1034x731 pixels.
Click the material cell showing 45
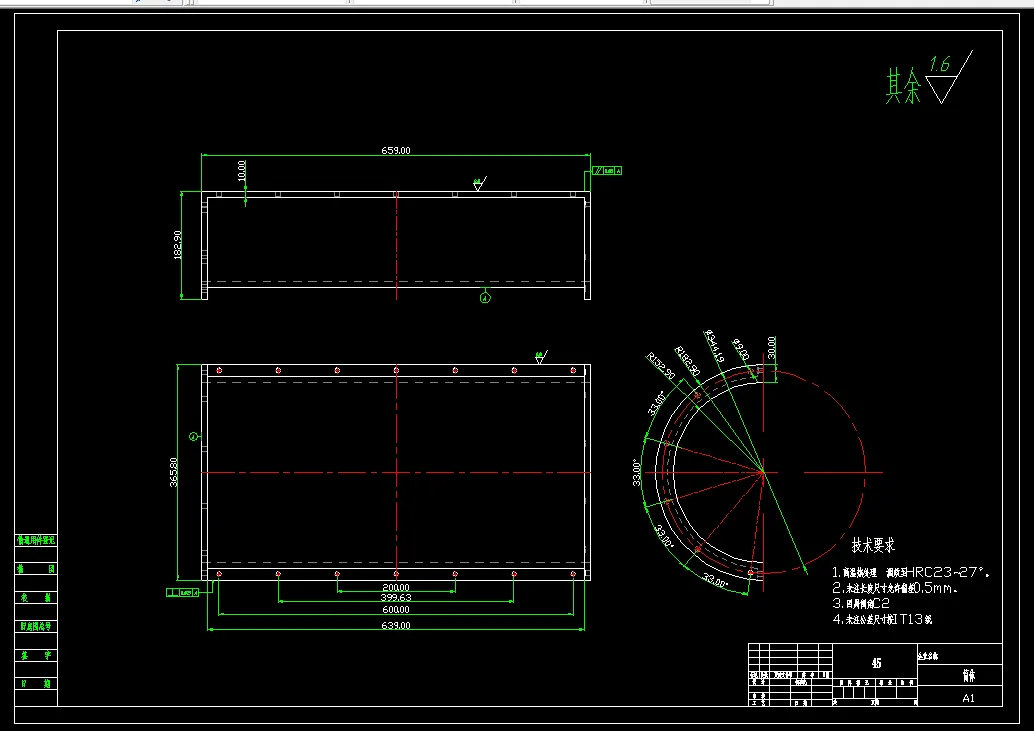click(876, 662)
